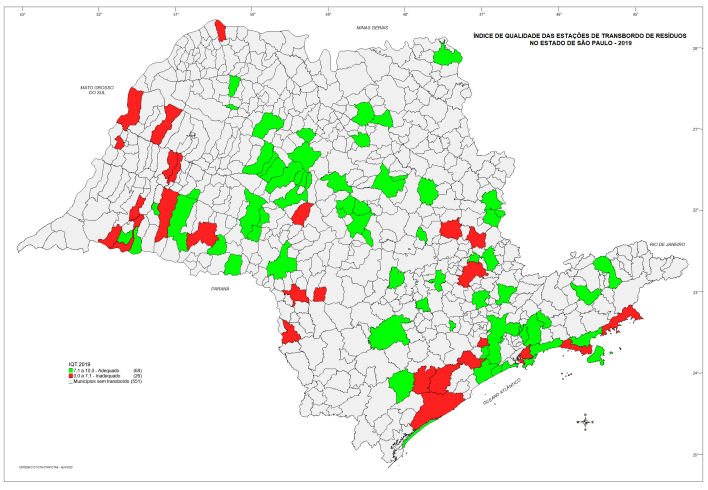Pick the gray 'Municípios sem transbordo' swatch

coord(70,382)
